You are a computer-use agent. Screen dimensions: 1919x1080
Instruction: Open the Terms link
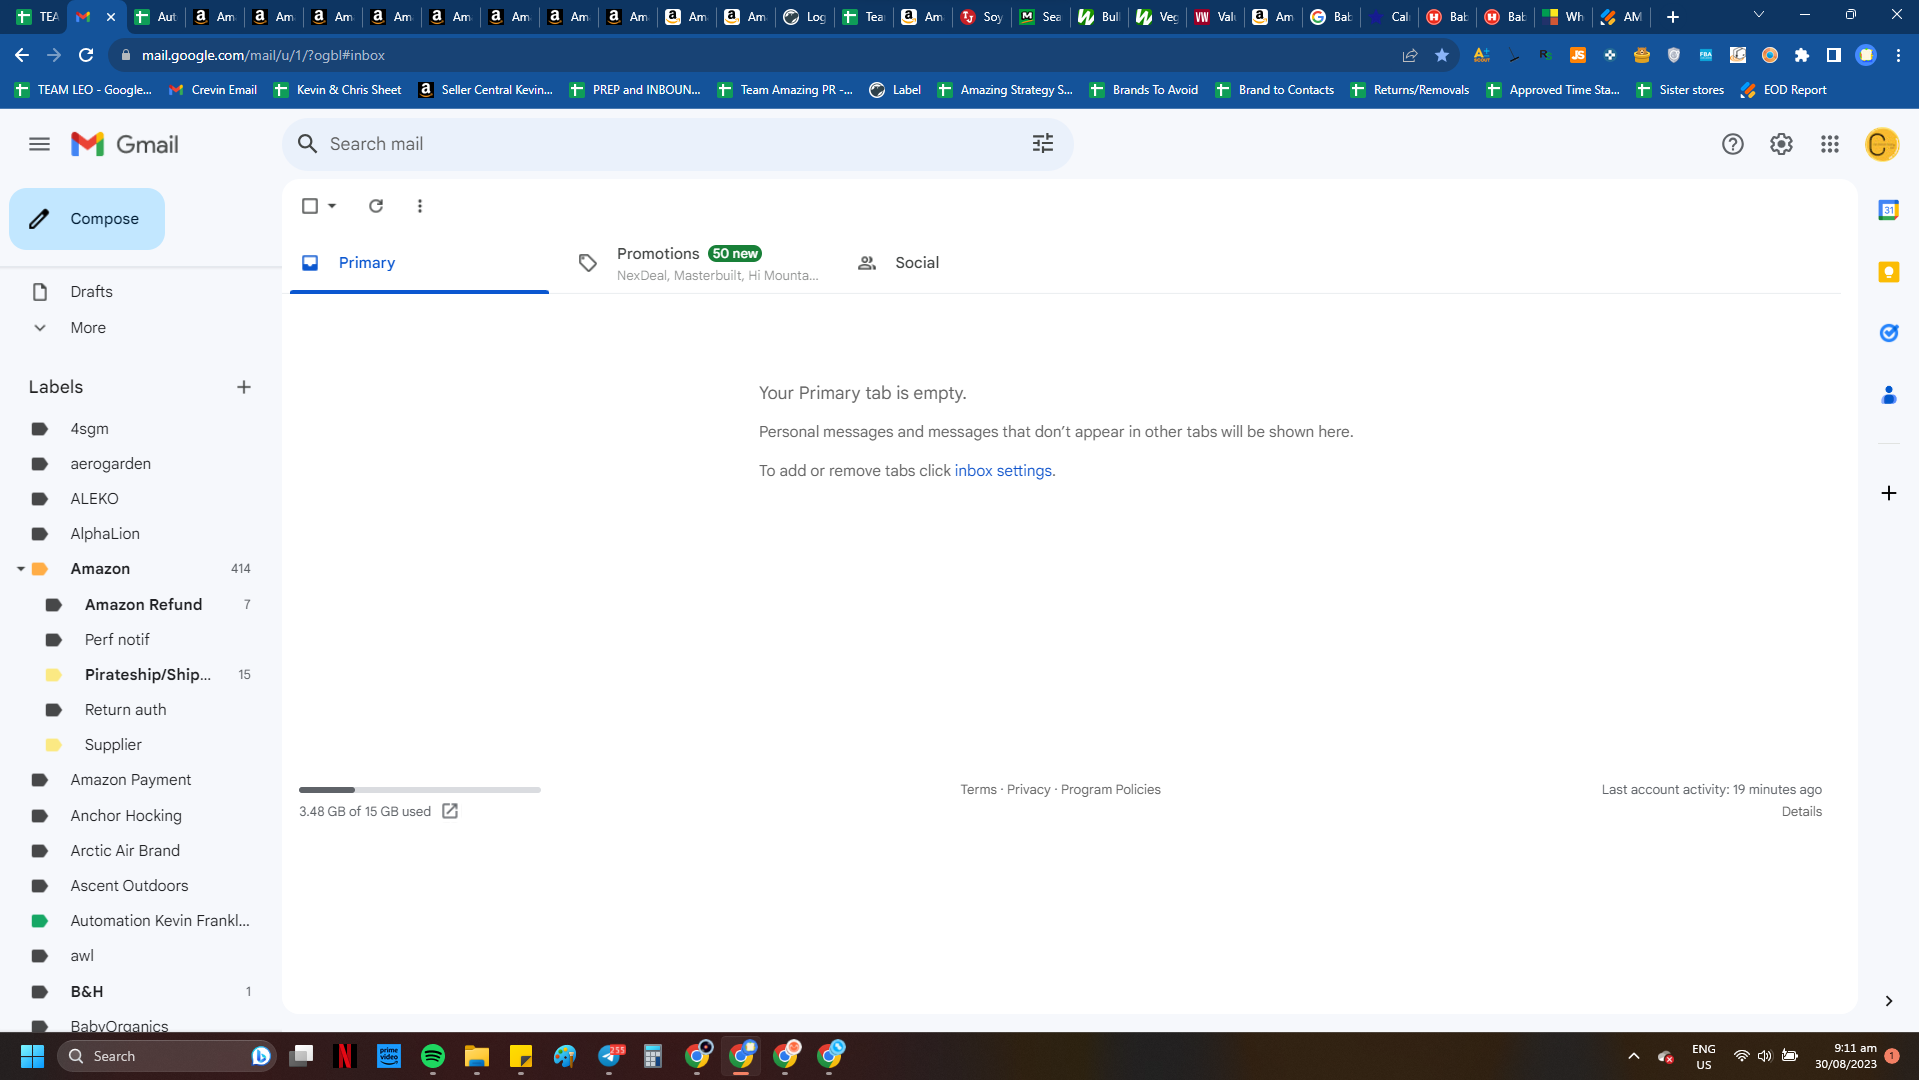978,790
